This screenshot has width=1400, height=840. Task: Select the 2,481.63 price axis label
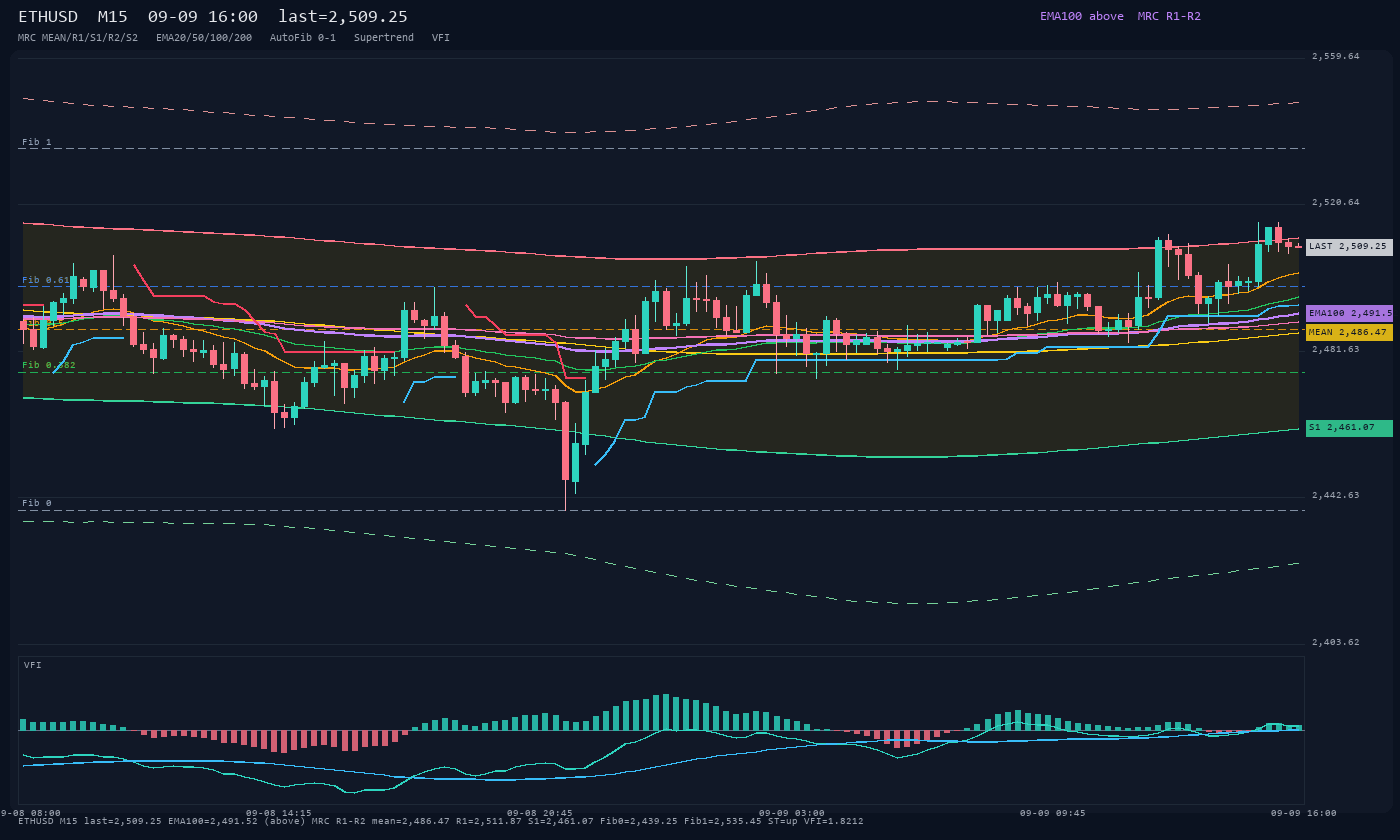pos(1336,349)
